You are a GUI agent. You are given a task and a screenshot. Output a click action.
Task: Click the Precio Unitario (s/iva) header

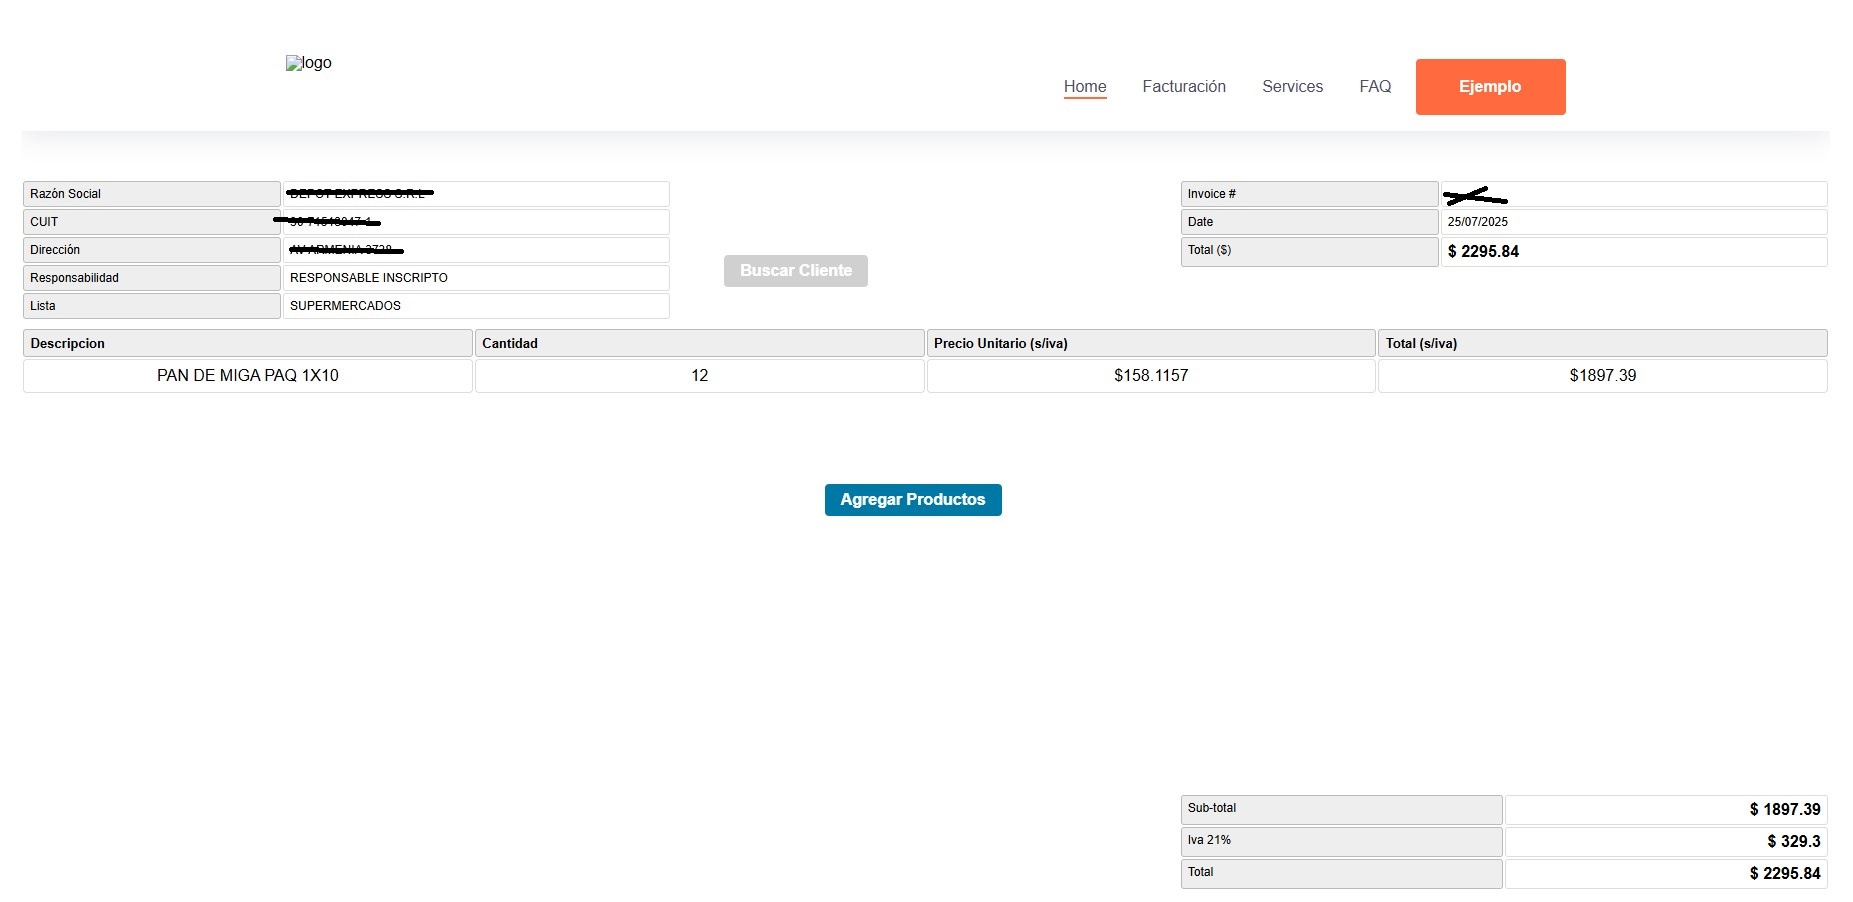[1151, 343]
